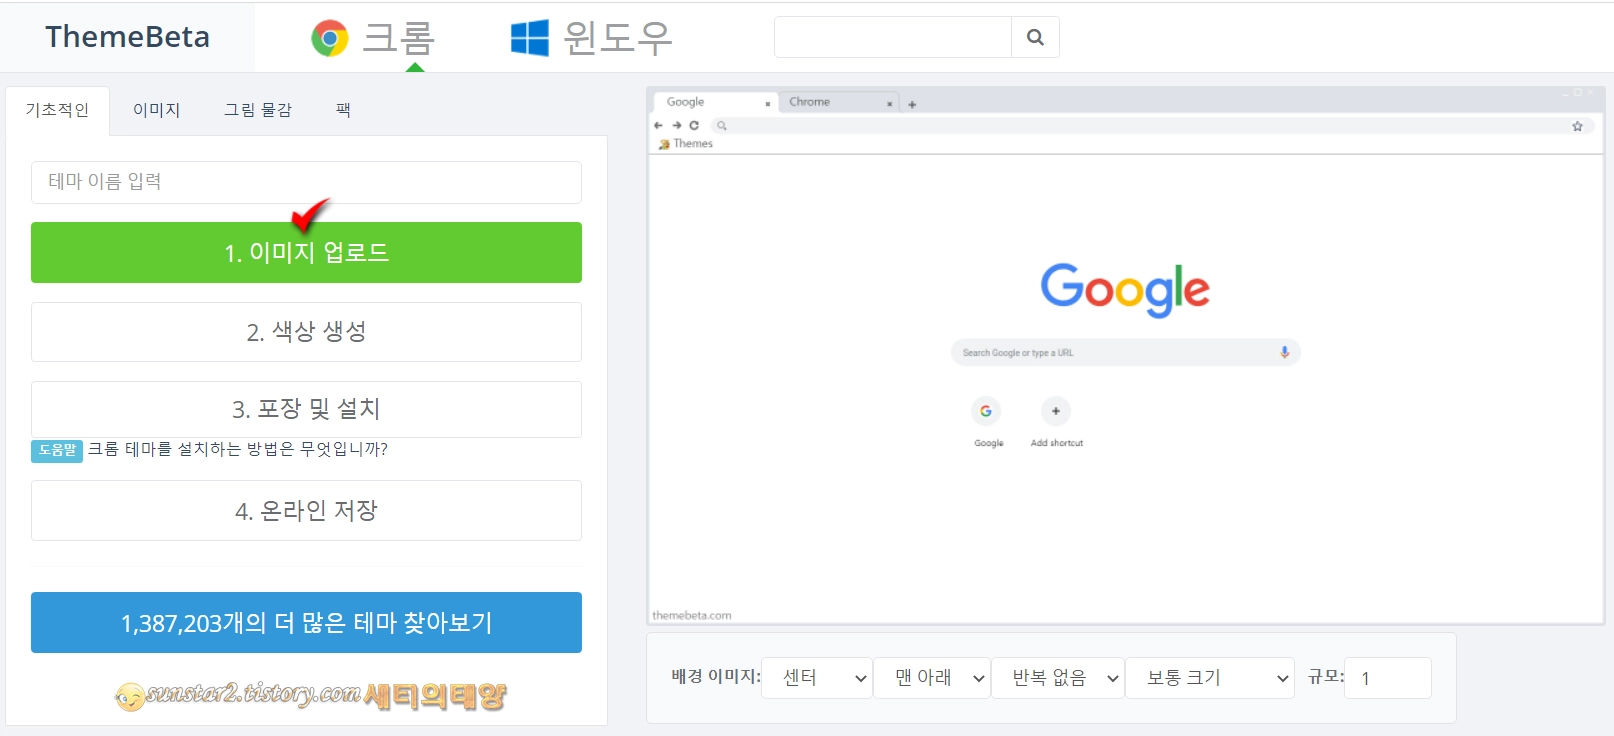Click the magnifier search button
This screenshot has height=736, width=1614.
coord(1035,37)
